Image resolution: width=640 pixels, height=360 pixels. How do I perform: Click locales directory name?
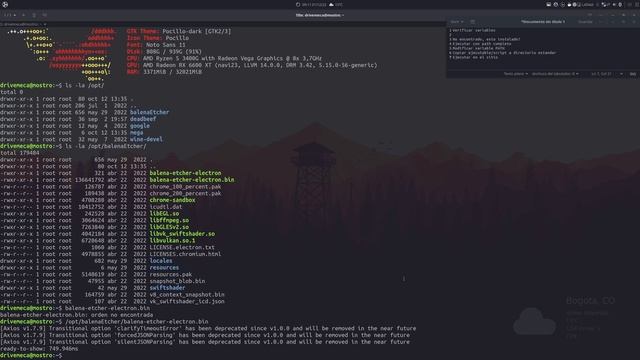tap(161, 260)
